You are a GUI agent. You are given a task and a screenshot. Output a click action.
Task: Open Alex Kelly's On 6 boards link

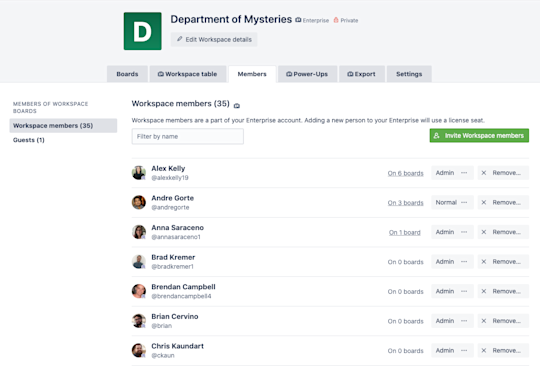coord(405,173)
